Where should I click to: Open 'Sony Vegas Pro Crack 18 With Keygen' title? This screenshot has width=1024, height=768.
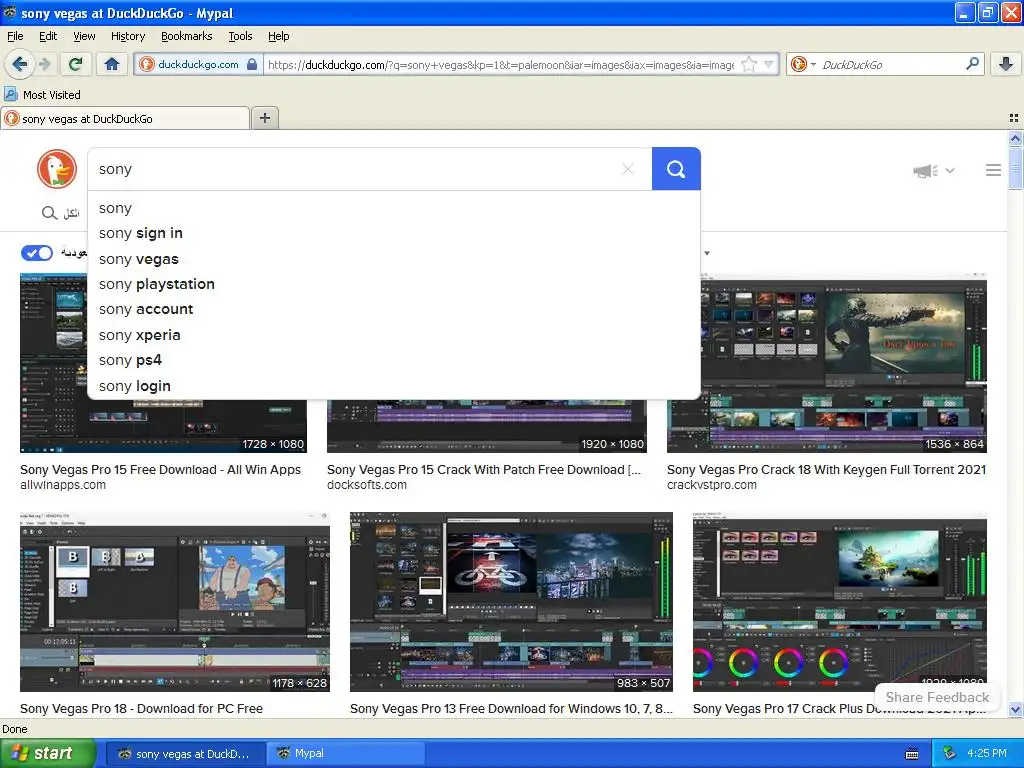826,470
